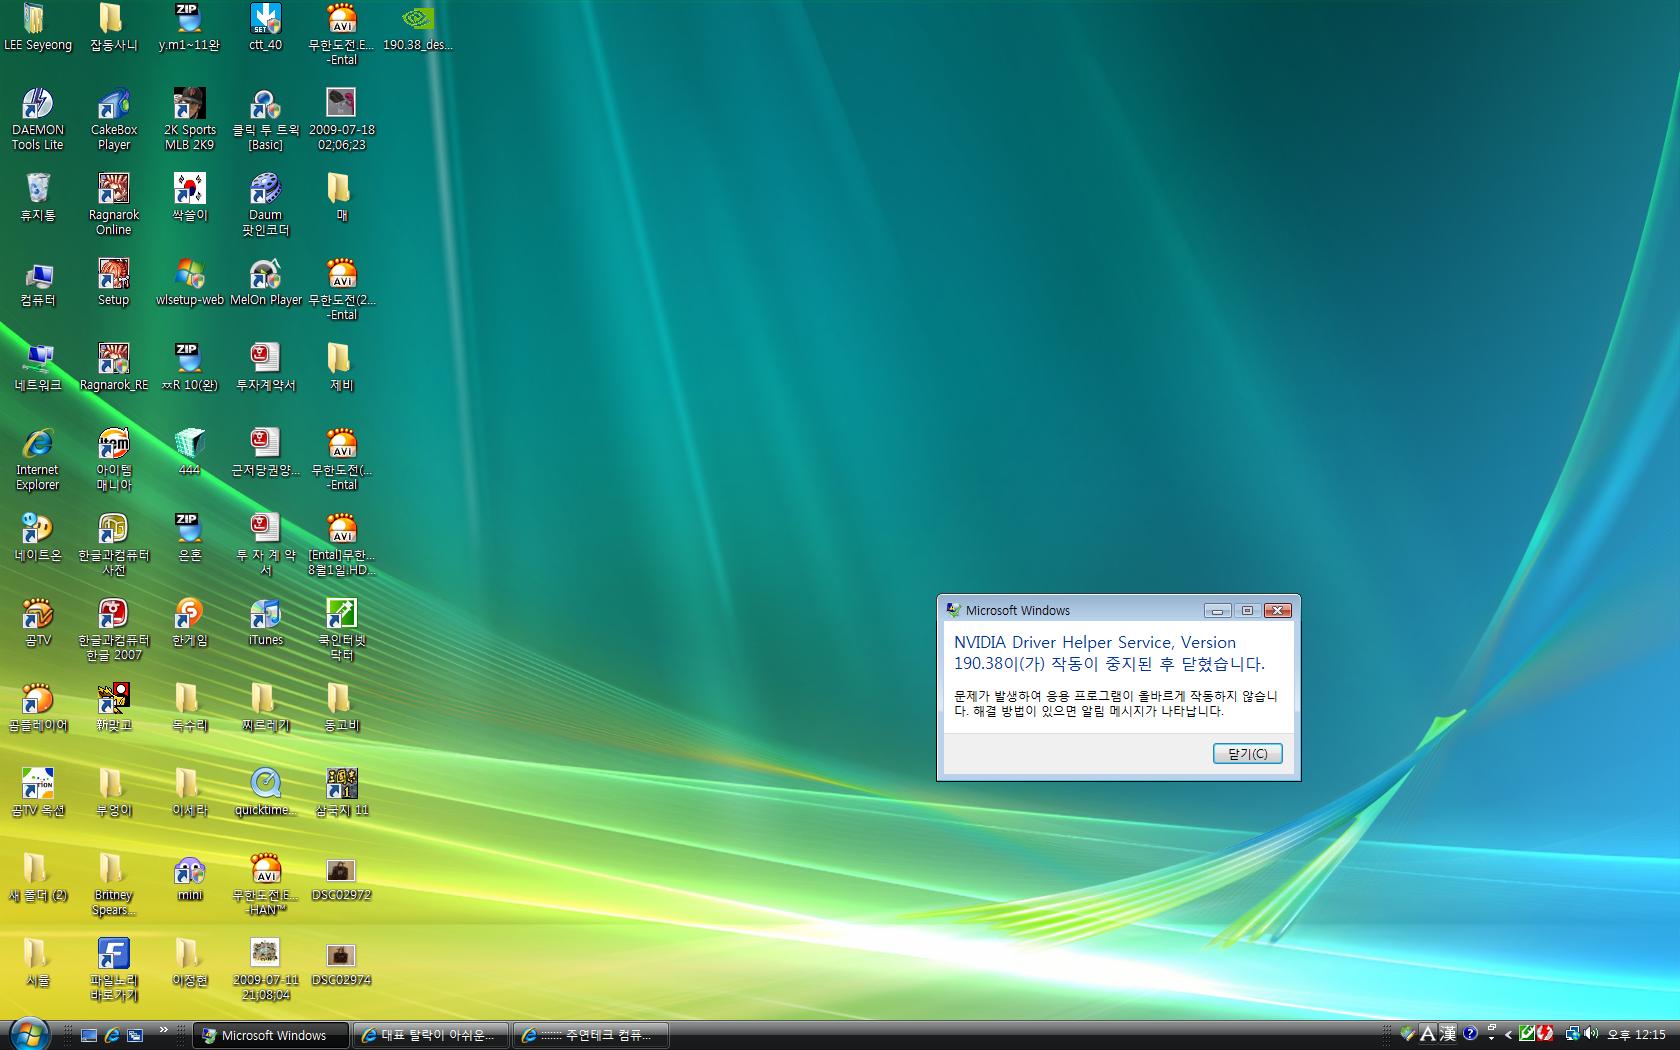Open the Windows Start menu orb
Viewport: 1680px width, 1050px height.
[29, 1034]
